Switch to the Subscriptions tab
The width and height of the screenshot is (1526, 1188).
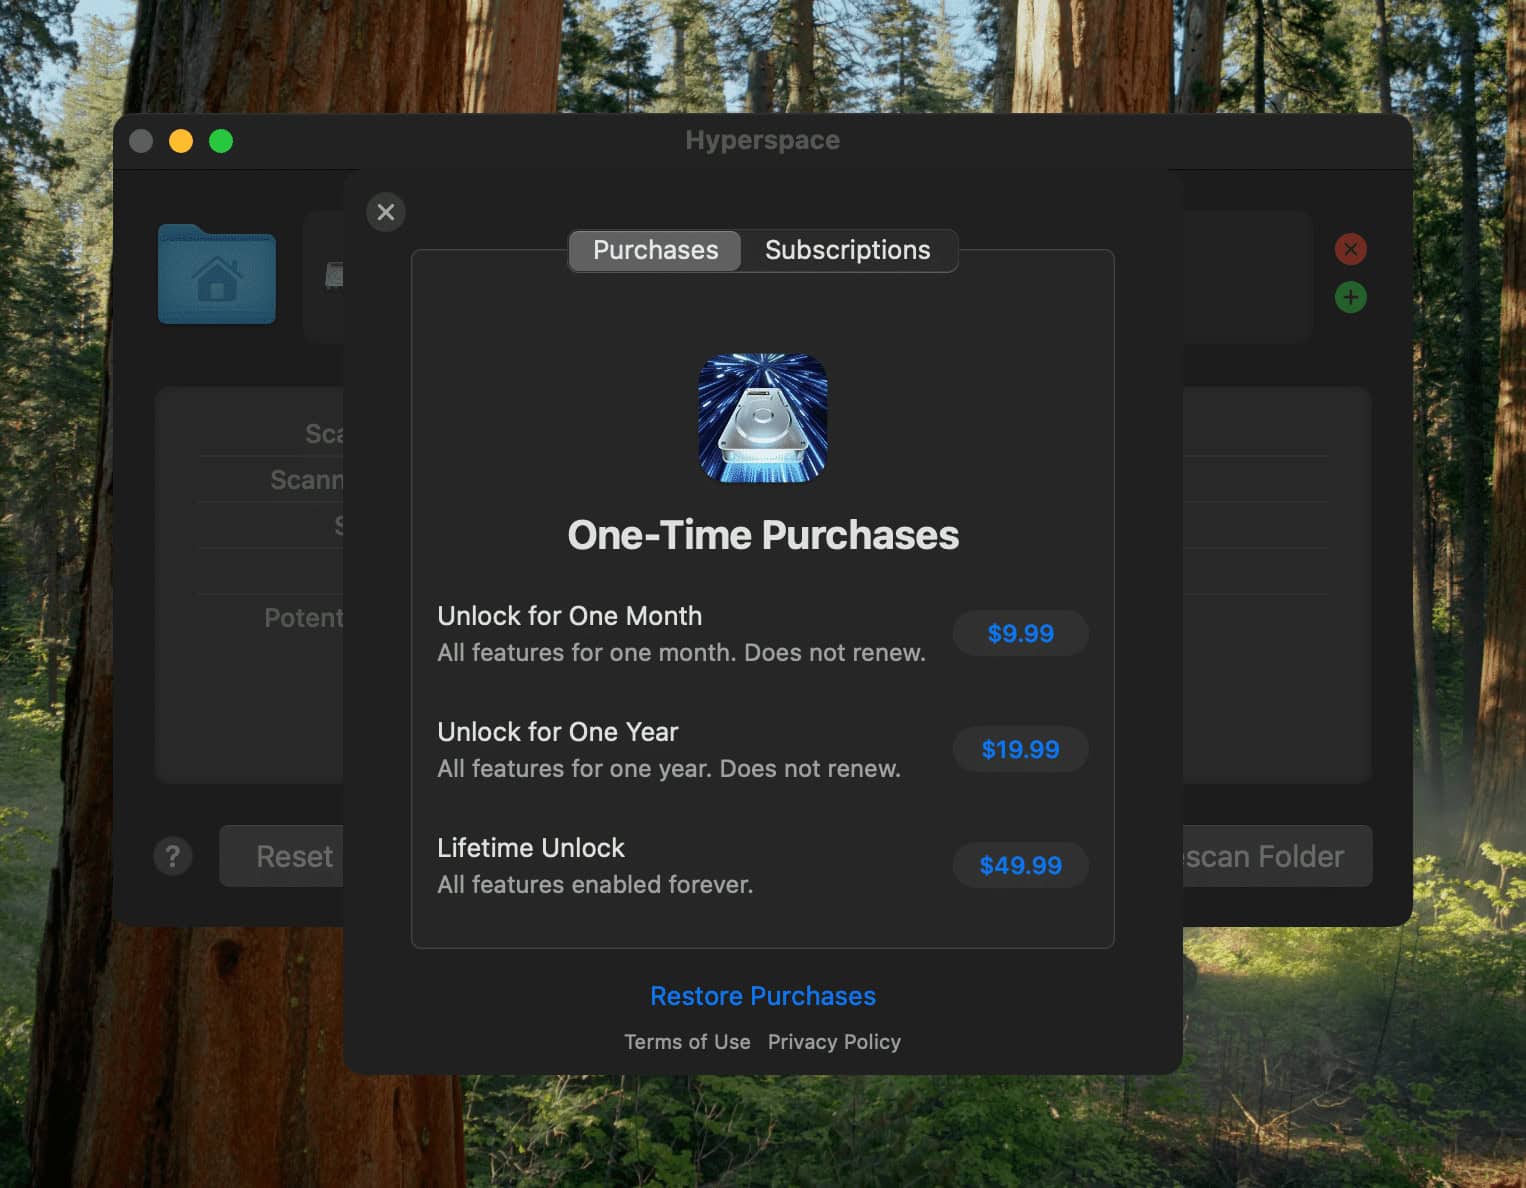[x=848, y=250]
